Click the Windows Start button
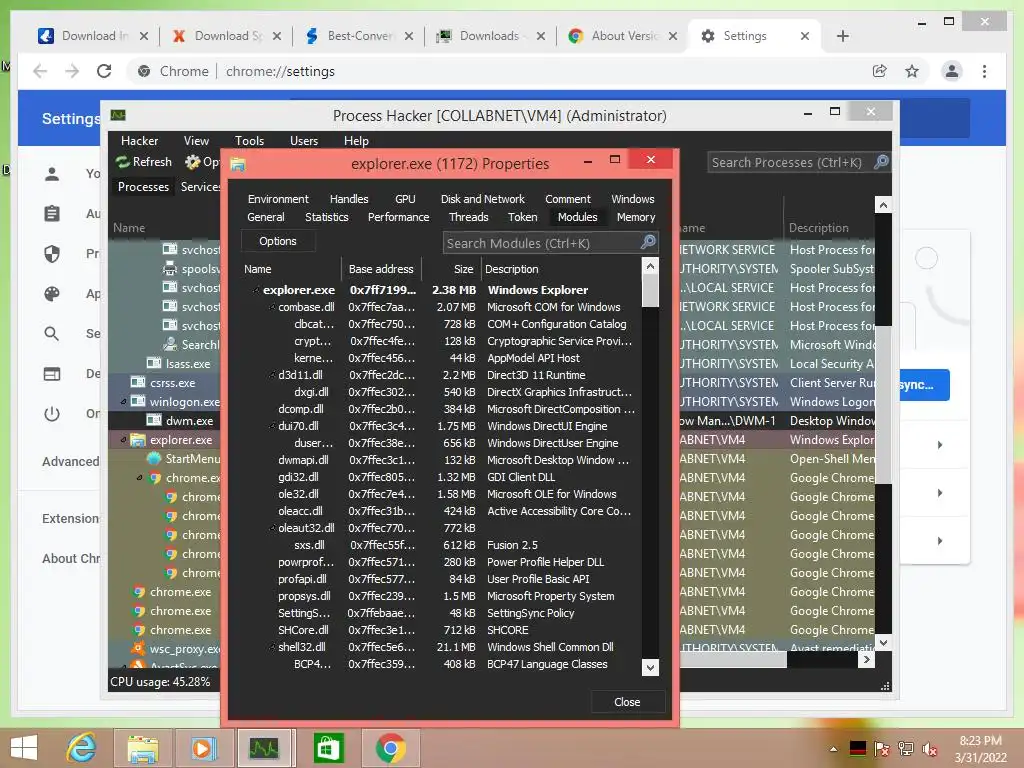1024x768 pixels. (x=24, y=748)
